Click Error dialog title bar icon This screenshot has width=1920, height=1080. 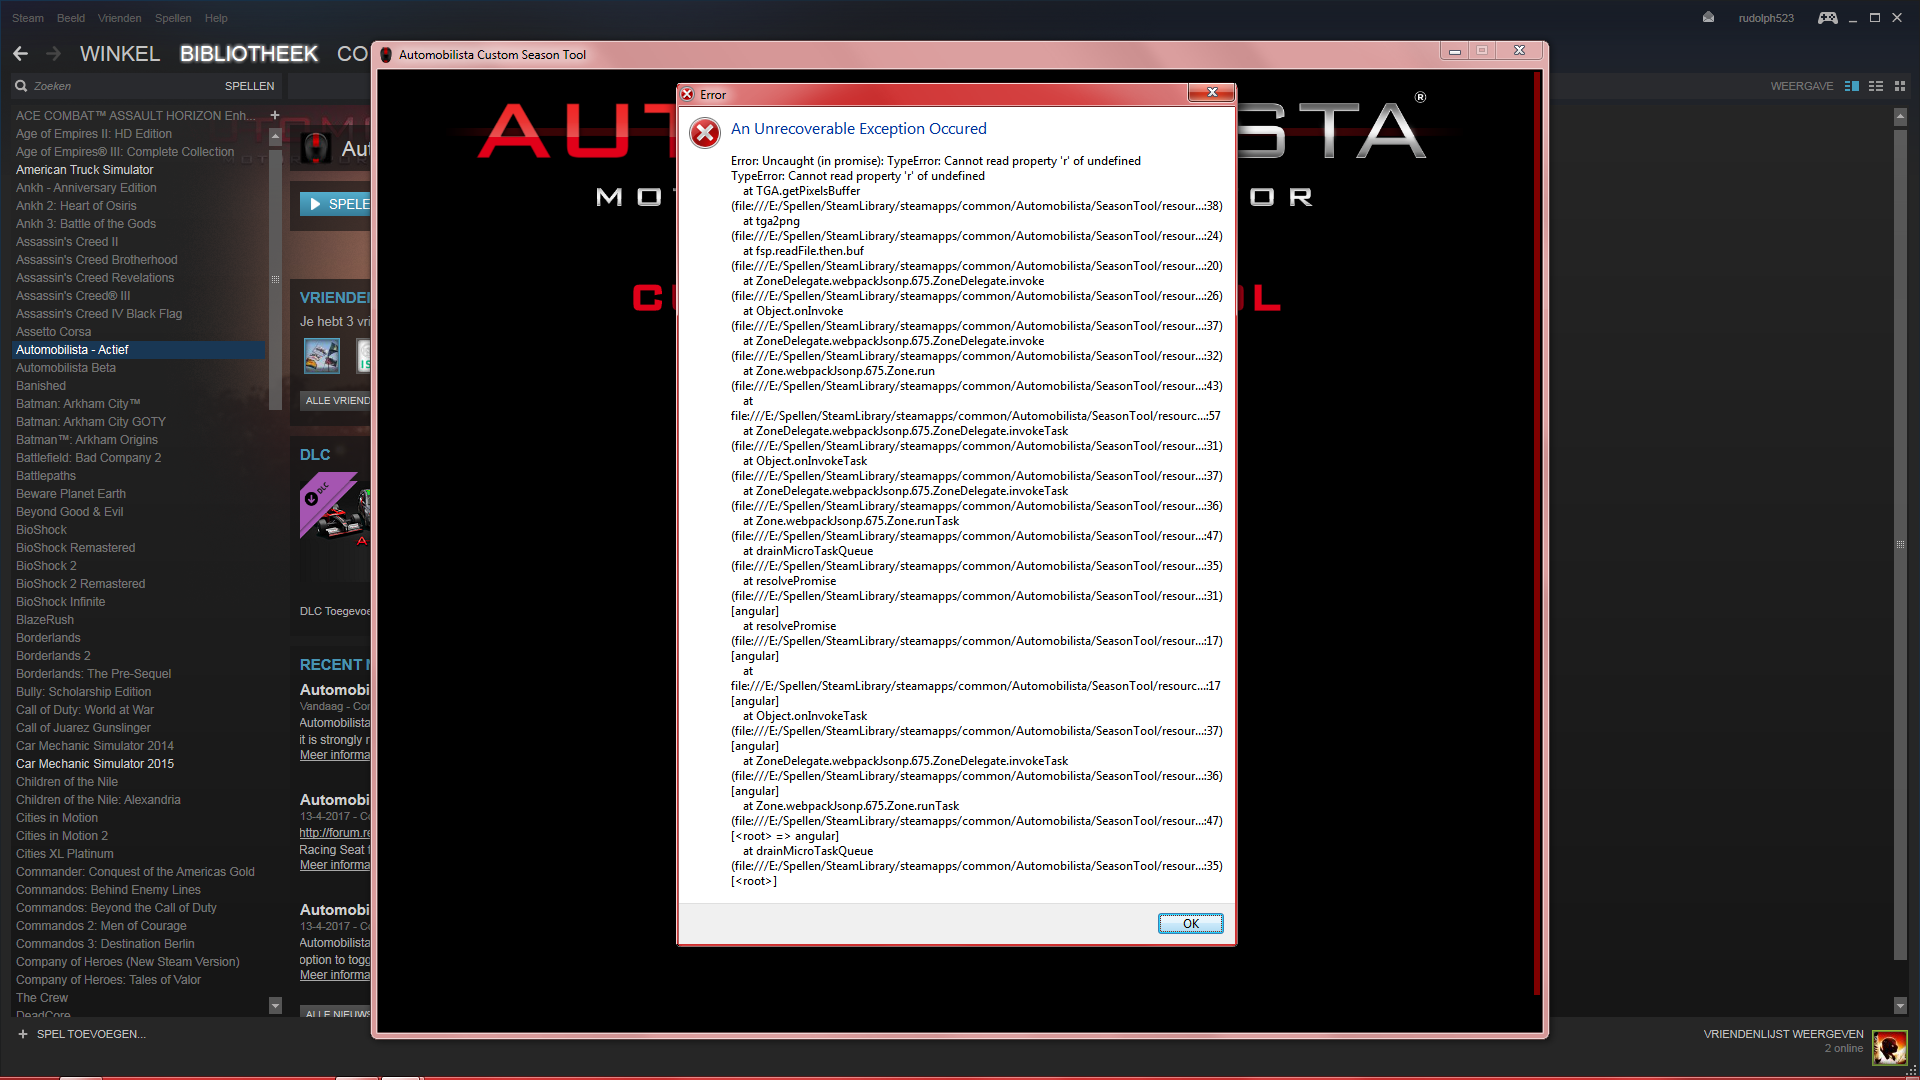[687, 94]
